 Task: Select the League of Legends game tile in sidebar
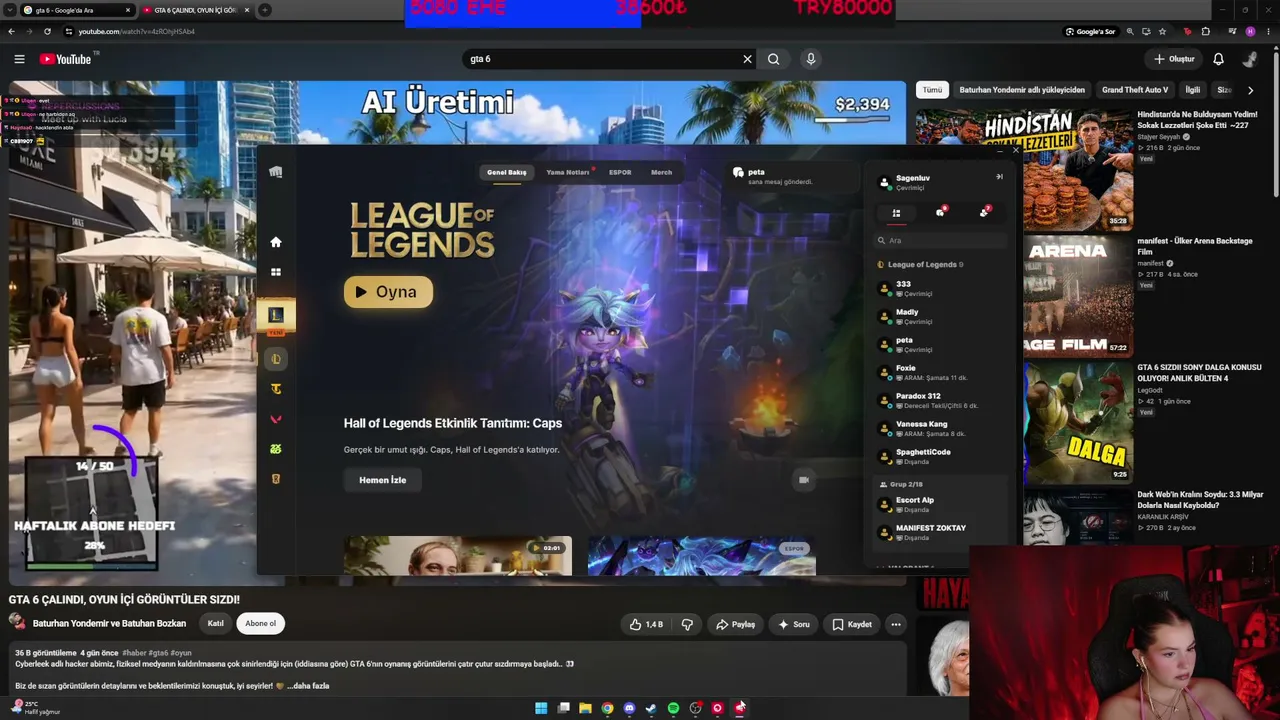pos(276,316)
